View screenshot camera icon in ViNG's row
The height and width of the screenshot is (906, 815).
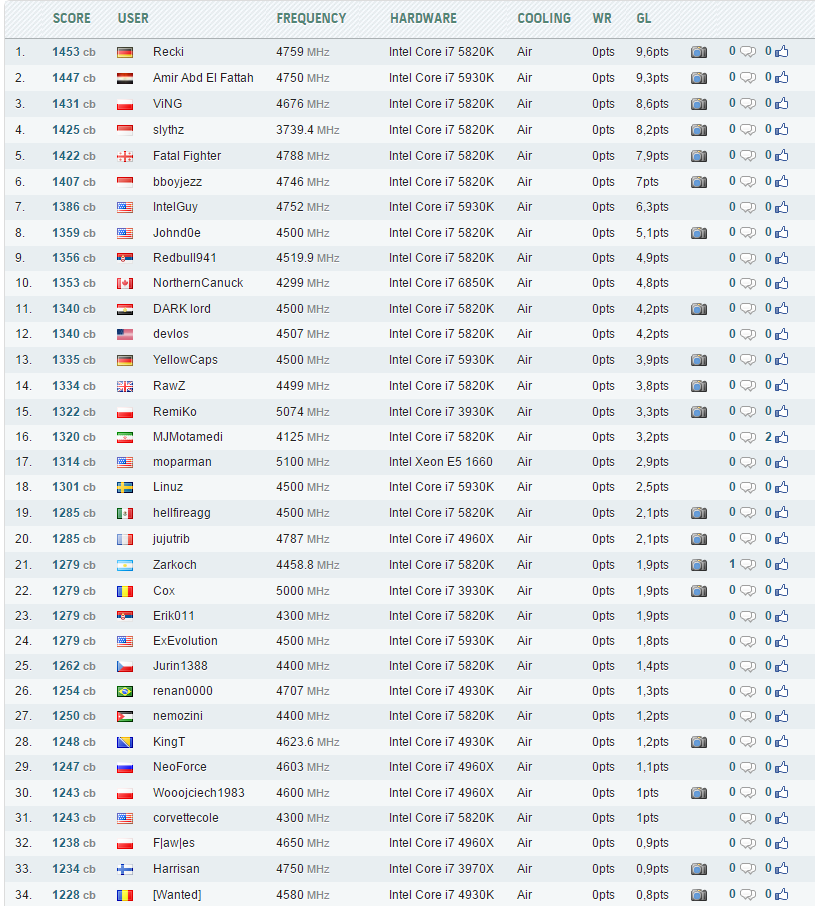(x=699, y=104)
